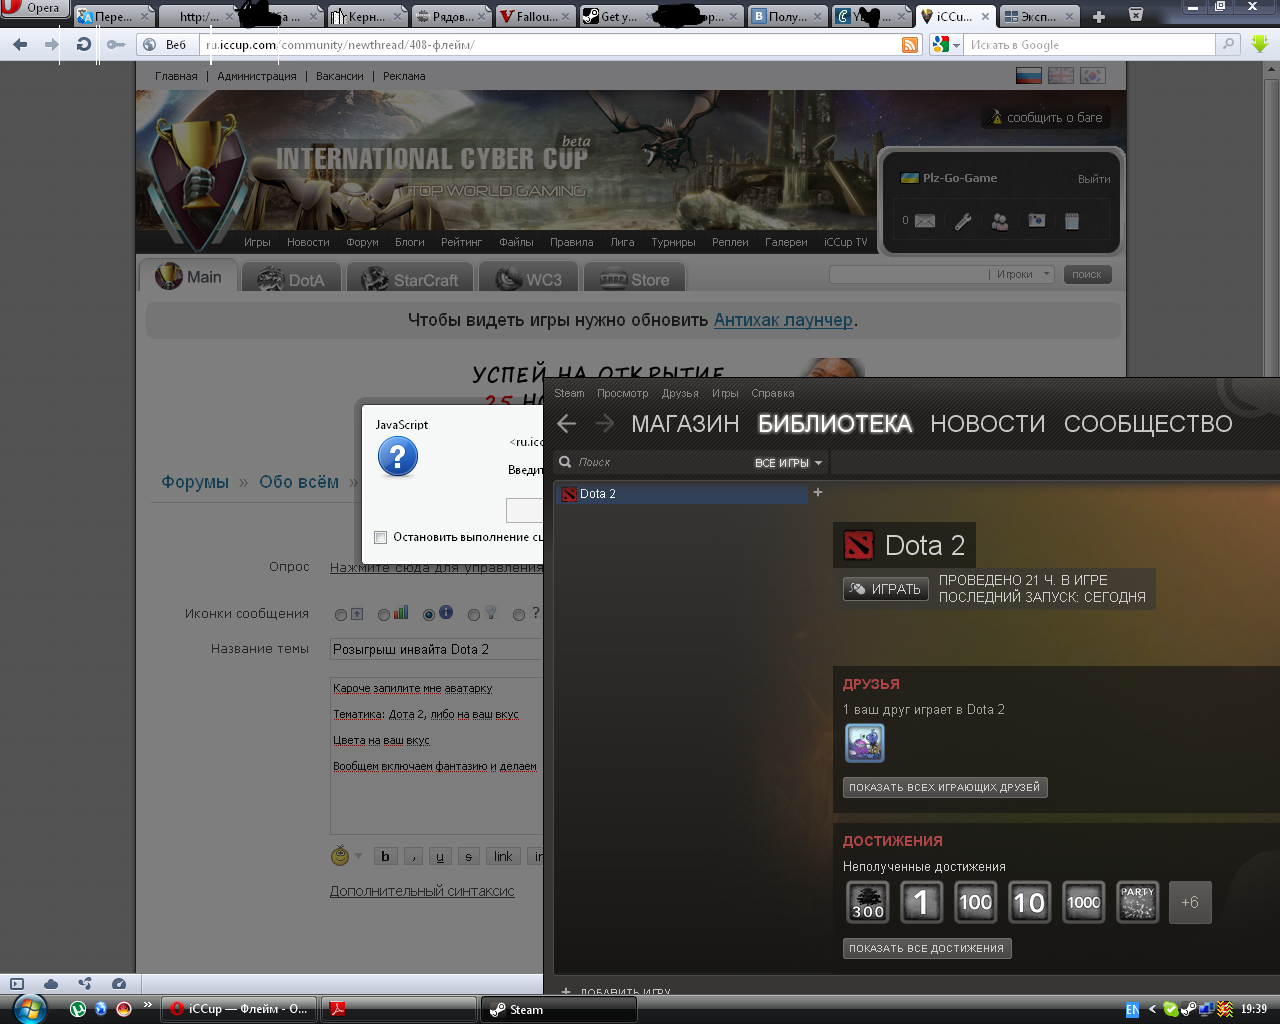The width and height of the screenshot is (1280, 1024).
Task: Show the +6 more achievements tile
Action: coord(1190,902)
